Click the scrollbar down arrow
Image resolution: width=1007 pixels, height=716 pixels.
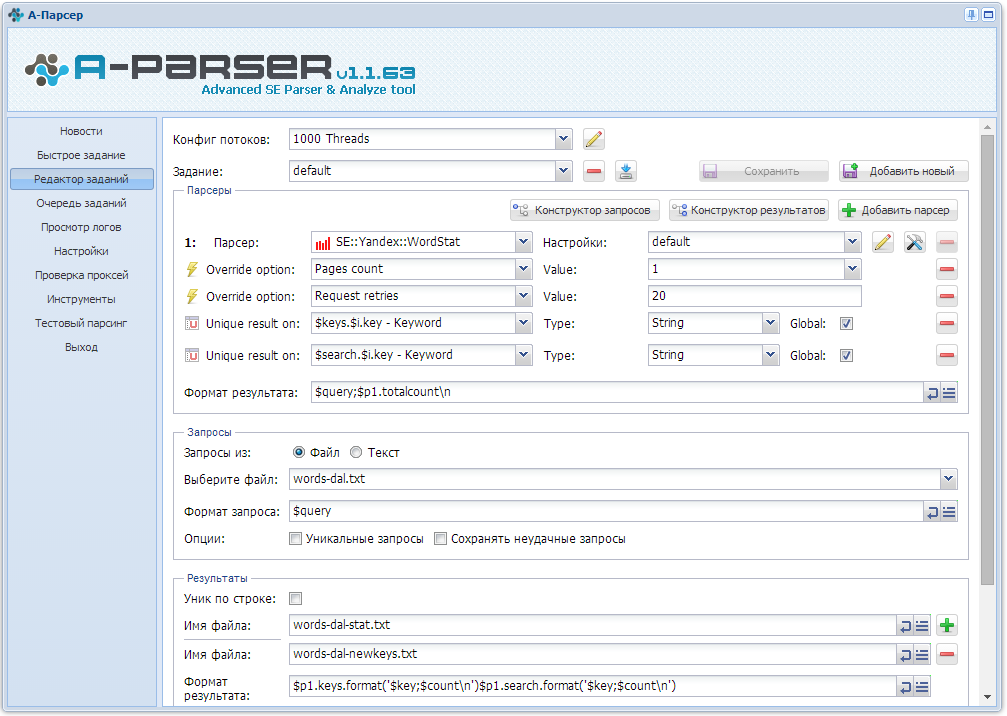point(988,697)
